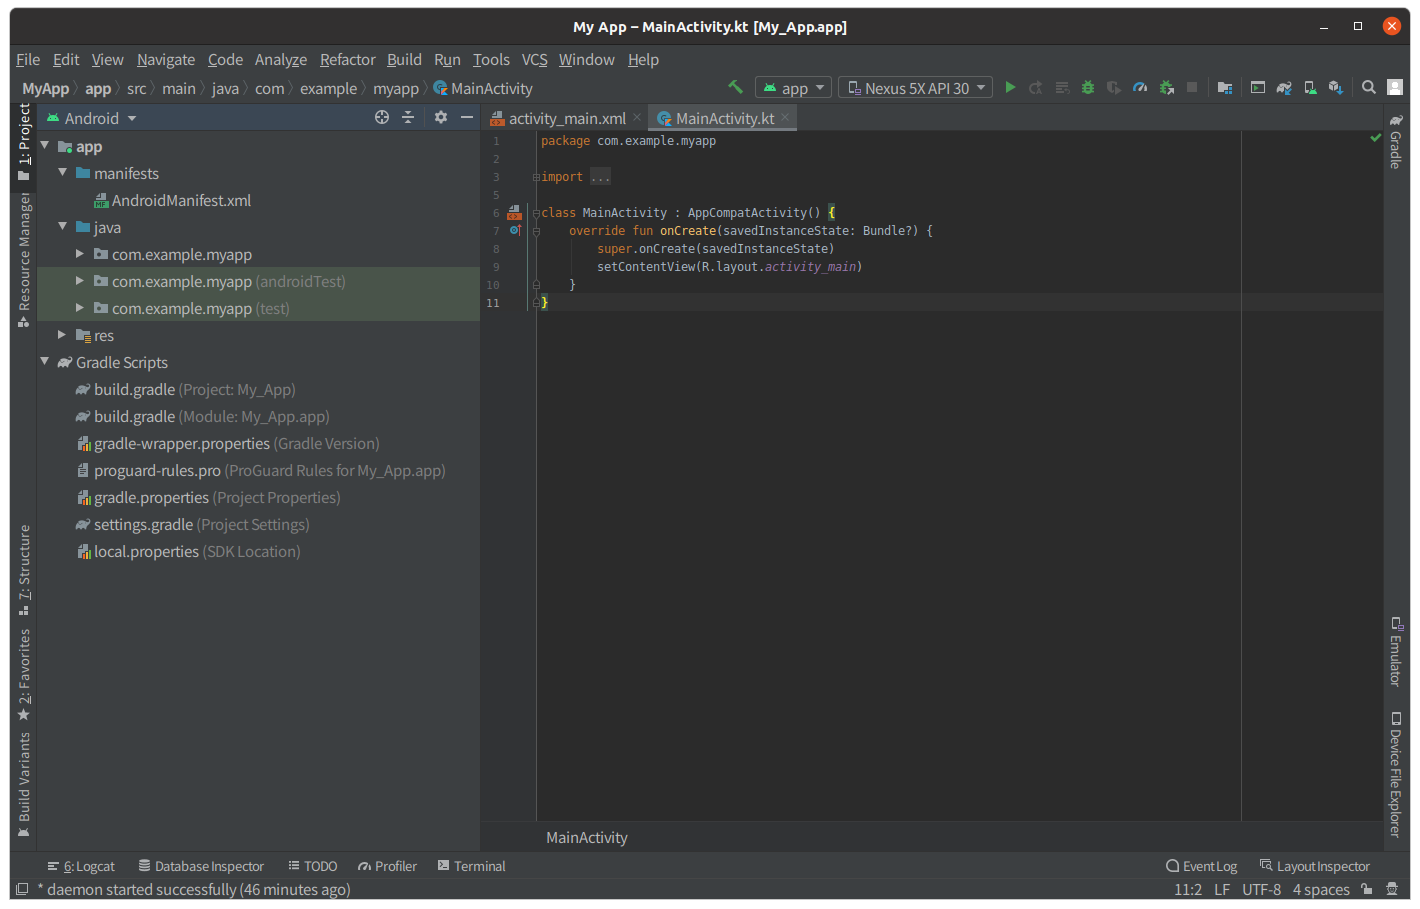Expand the res folder
This screenshot has width=1420, height=909.
[x=62, y=335]
